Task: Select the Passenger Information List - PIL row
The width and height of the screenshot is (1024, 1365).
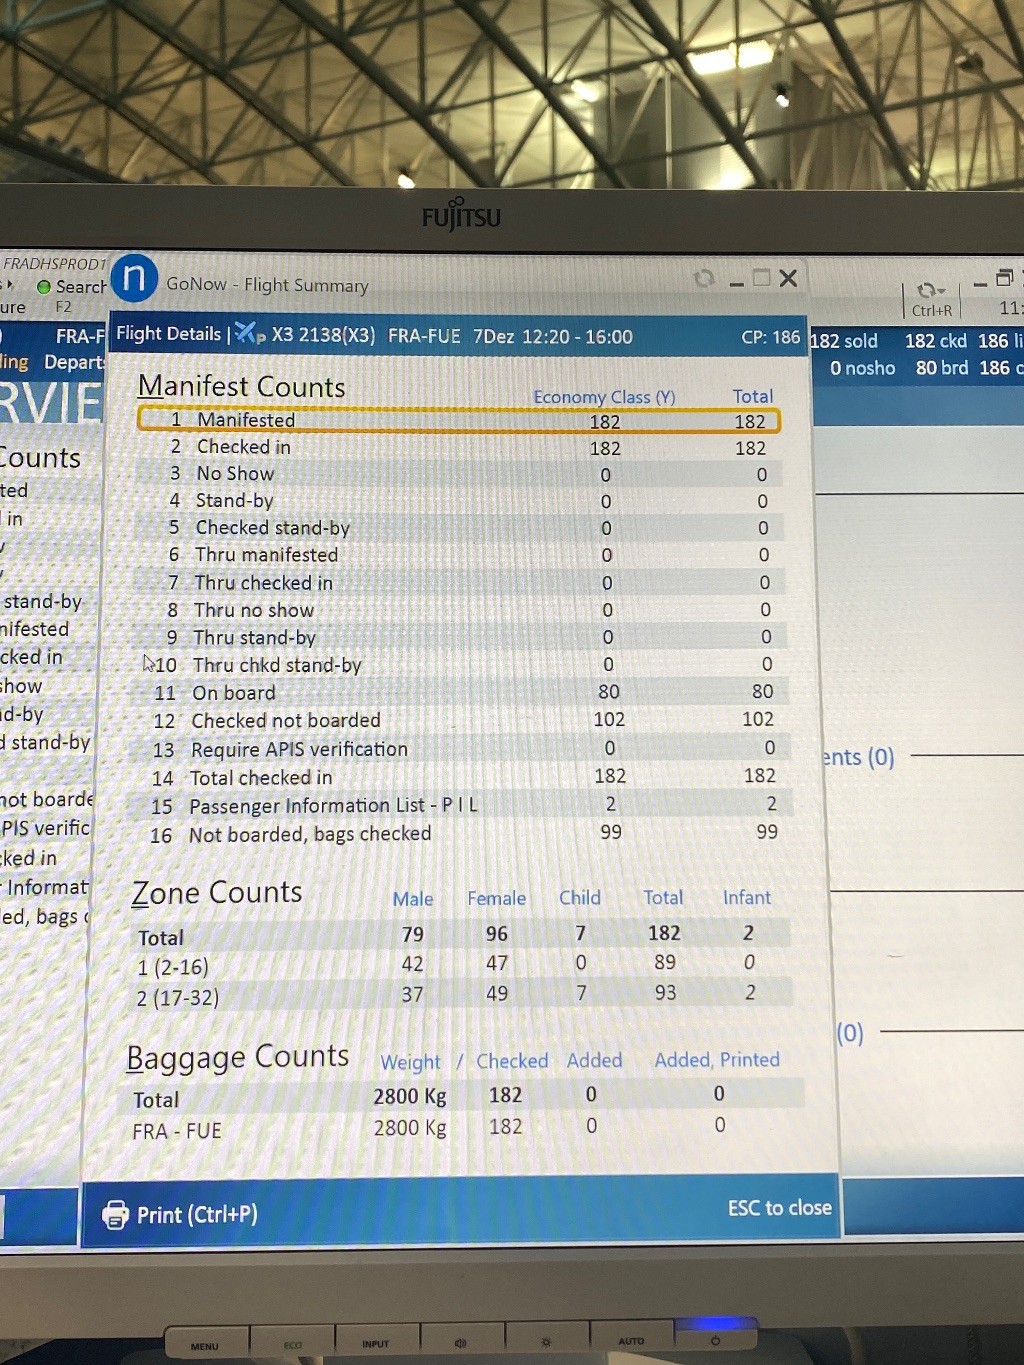Action: 458,805
